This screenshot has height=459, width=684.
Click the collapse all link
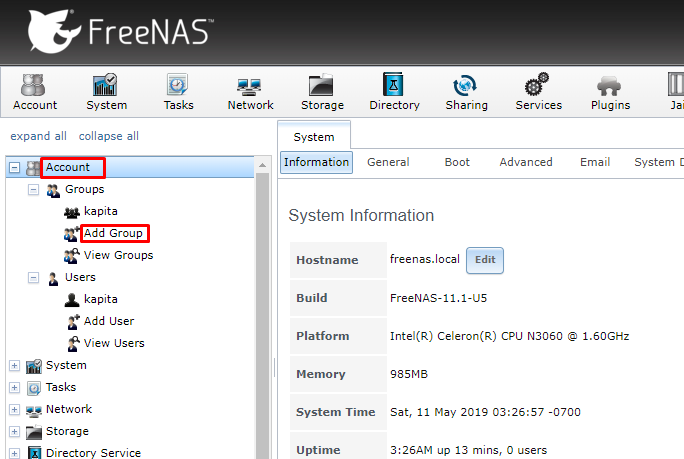(109, 136)
